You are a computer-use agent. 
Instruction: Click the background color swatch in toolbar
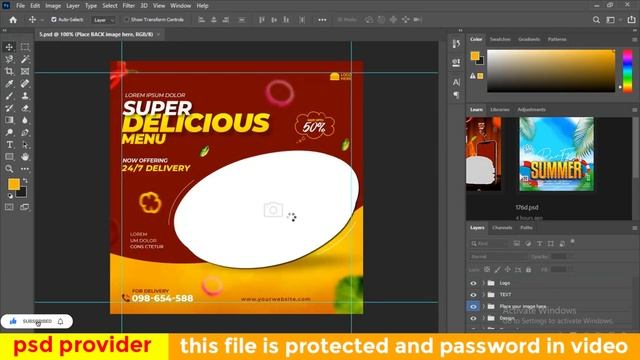point(22,192)
